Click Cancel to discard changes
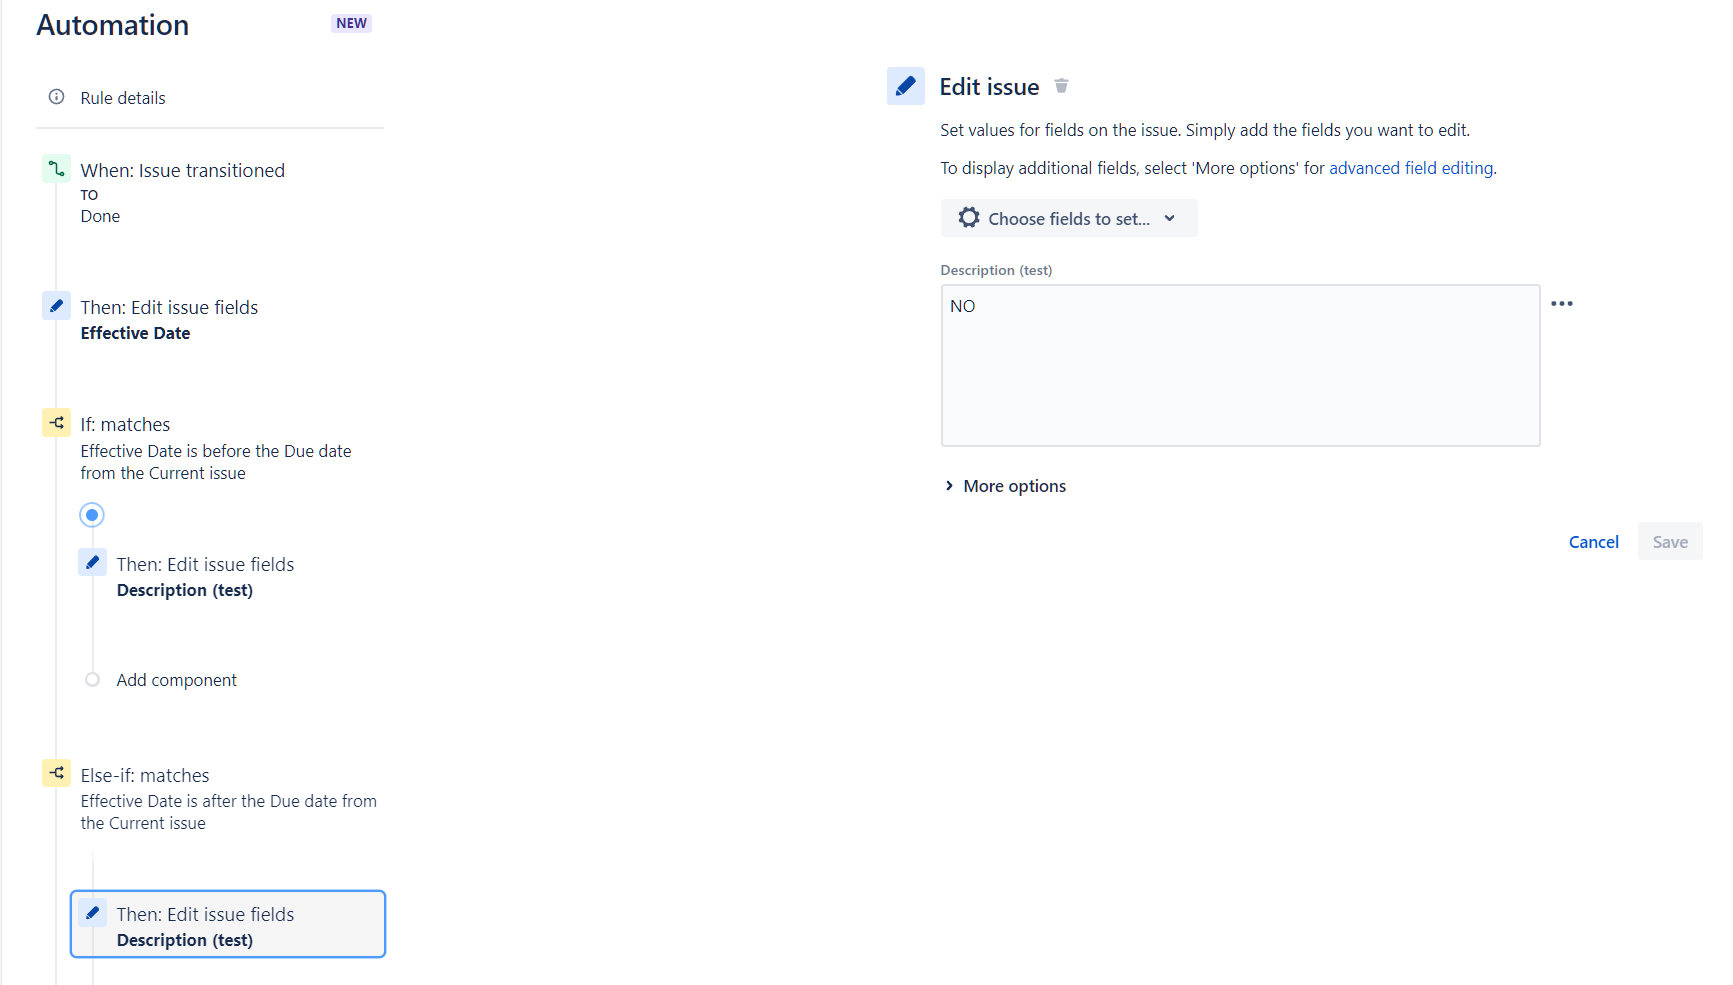Viewport: 1733px width, 985px height. pyautogui.click(x=1593, y=541)
